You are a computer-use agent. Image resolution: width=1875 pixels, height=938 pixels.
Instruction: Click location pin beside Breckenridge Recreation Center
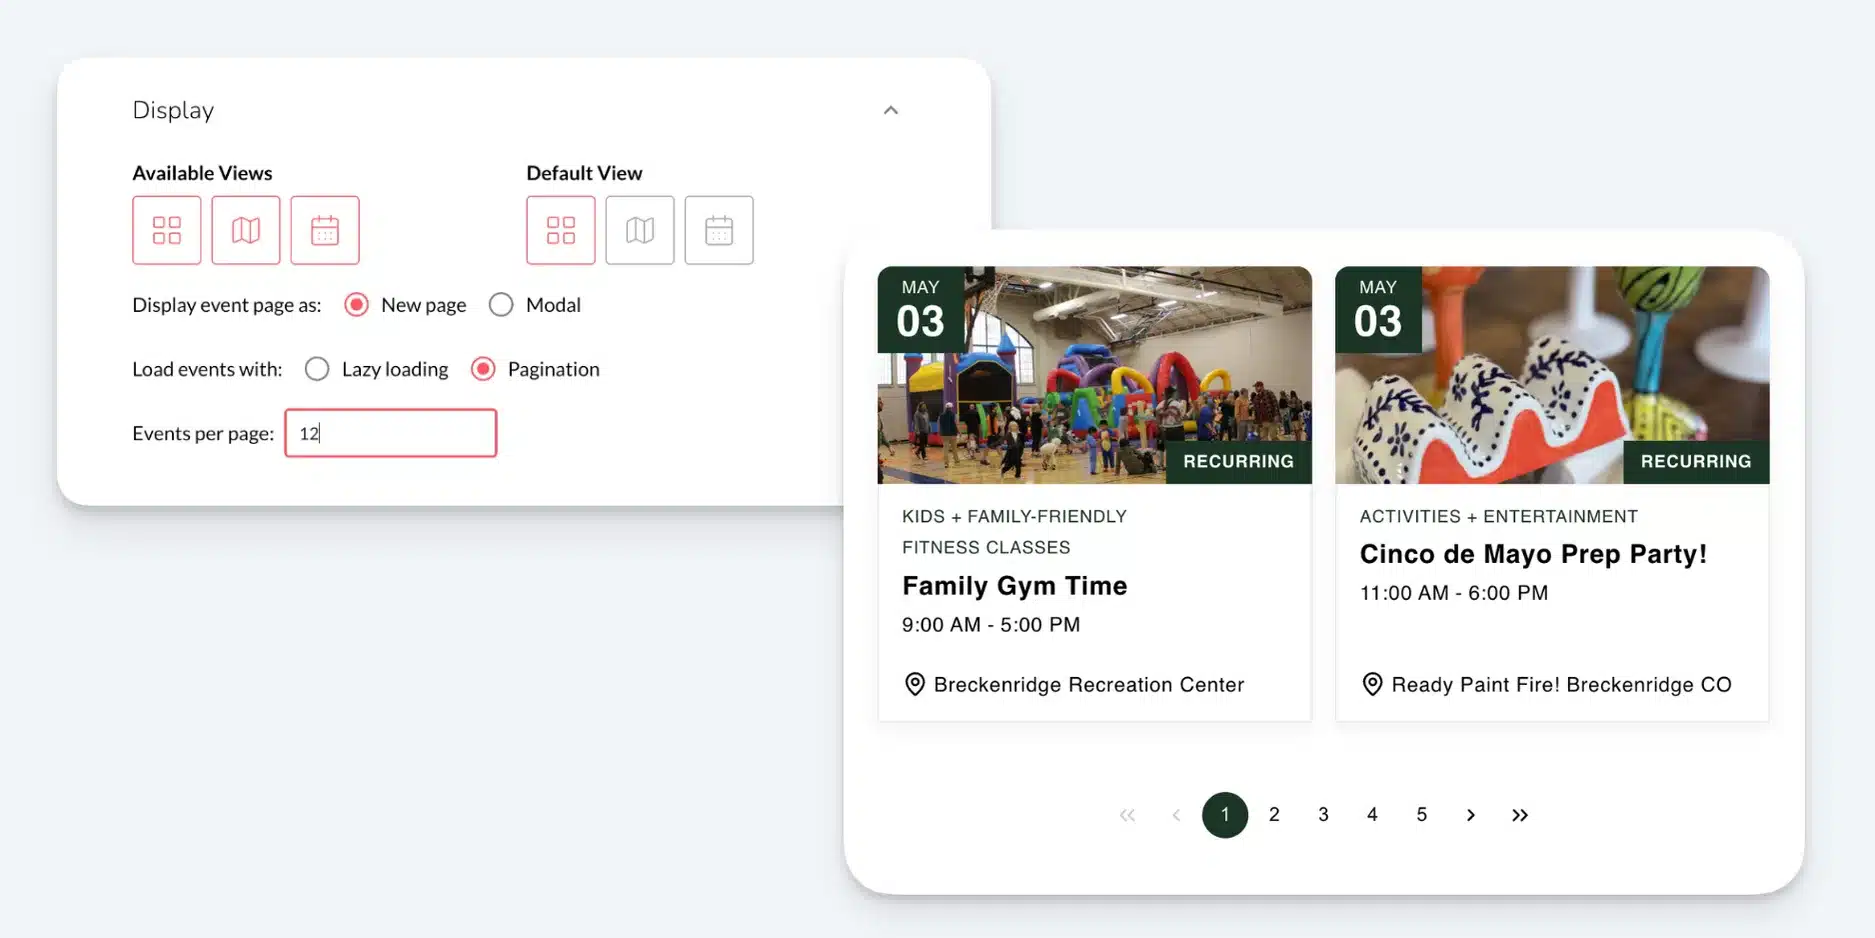point(914,684)
